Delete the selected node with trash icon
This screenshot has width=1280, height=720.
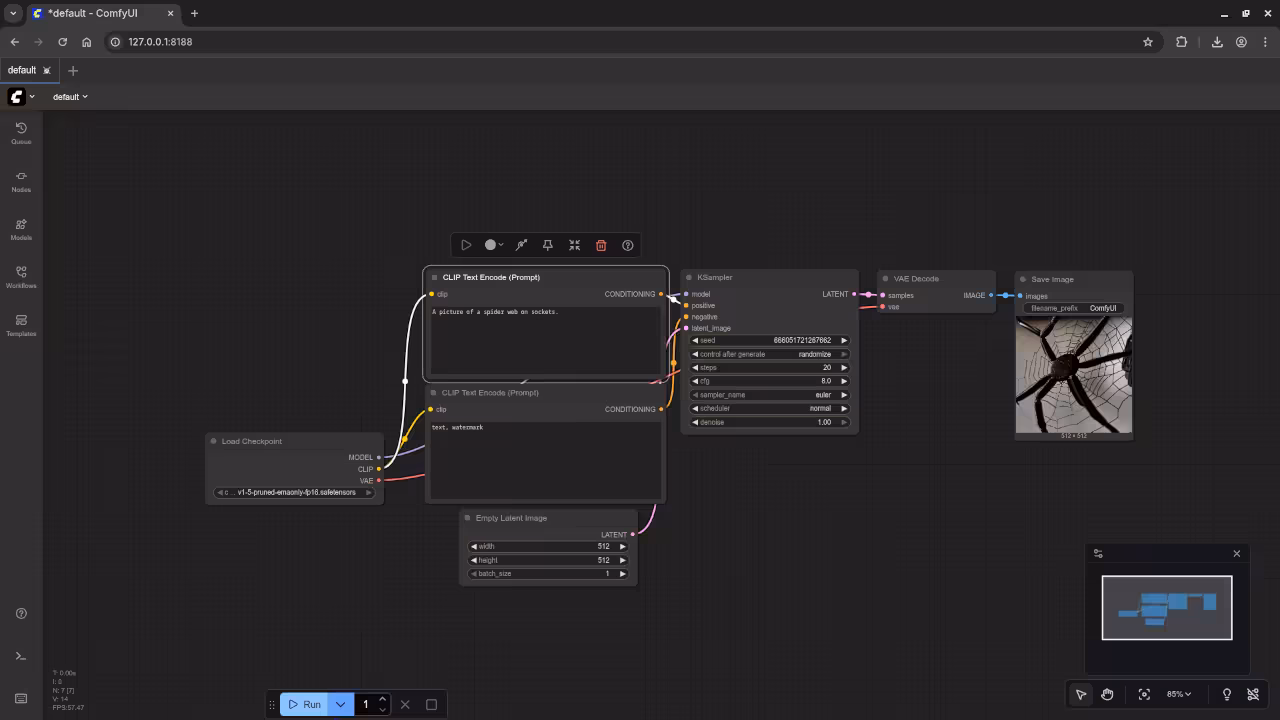pyautogui.click(x=601, y=245)
